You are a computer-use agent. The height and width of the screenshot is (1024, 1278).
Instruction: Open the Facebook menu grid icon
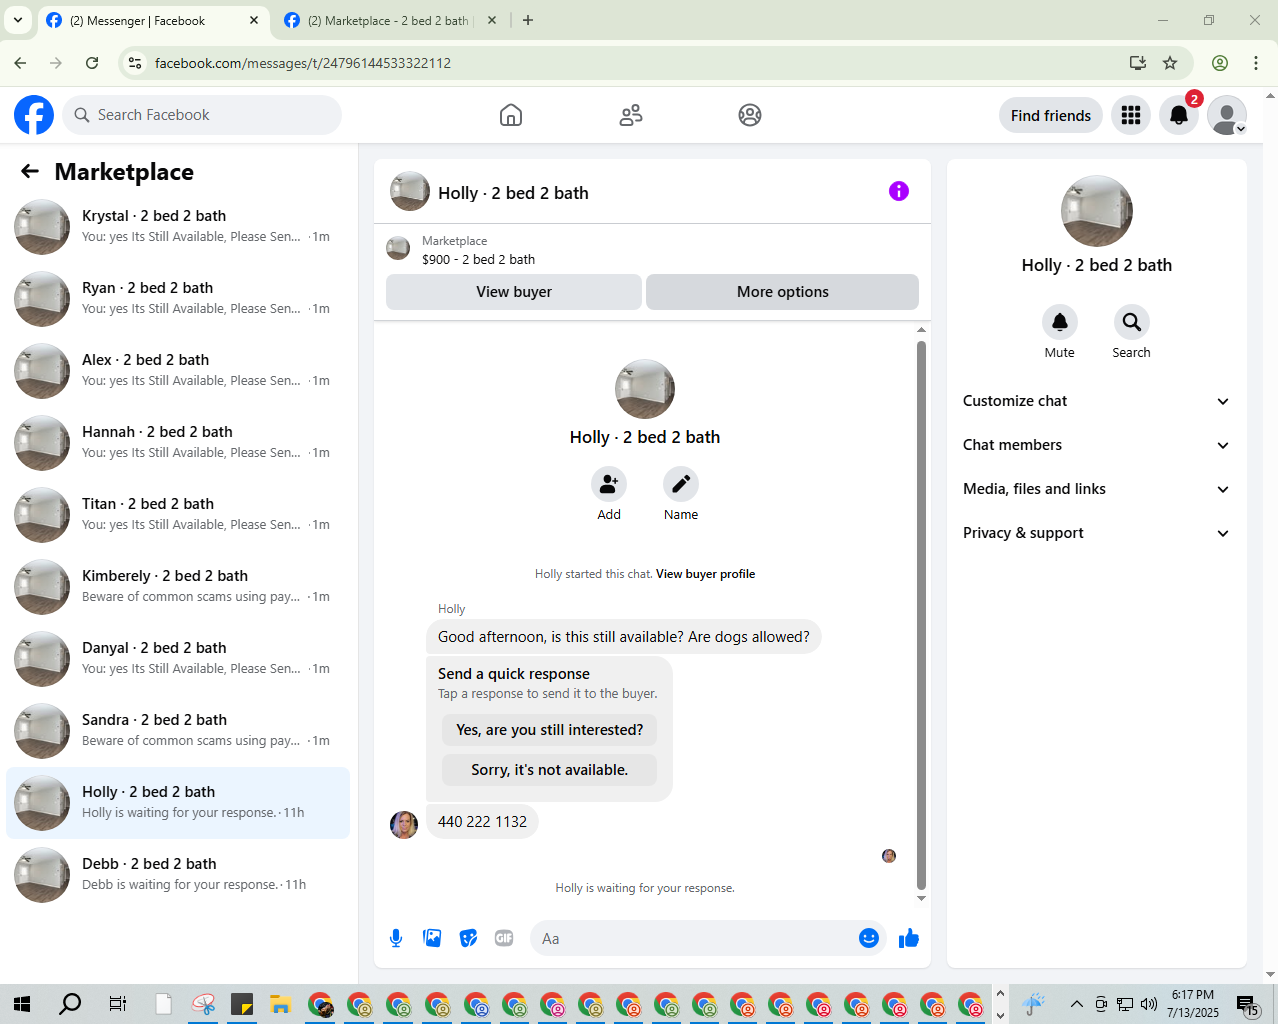1131,115
